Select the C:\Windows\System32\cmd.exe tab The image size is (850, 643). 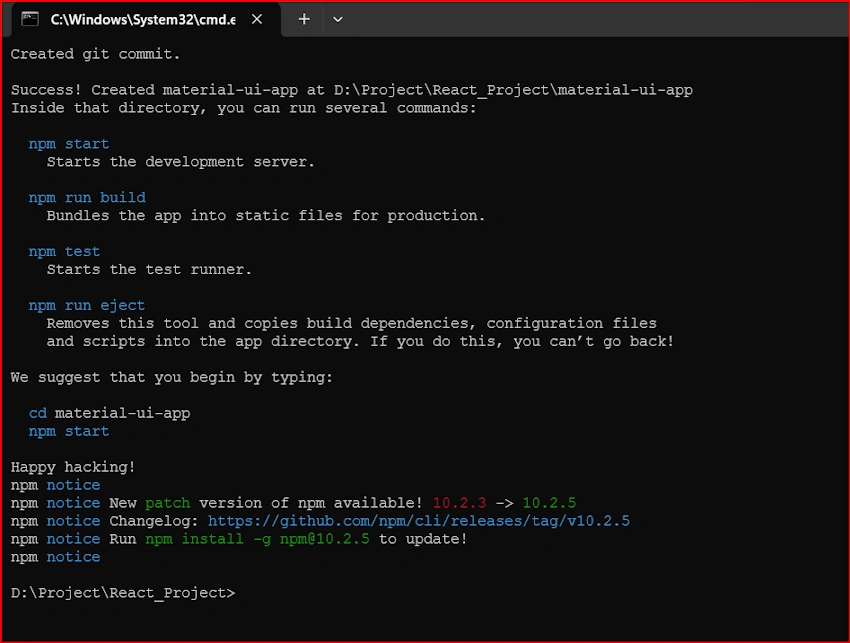click(145, 20)
